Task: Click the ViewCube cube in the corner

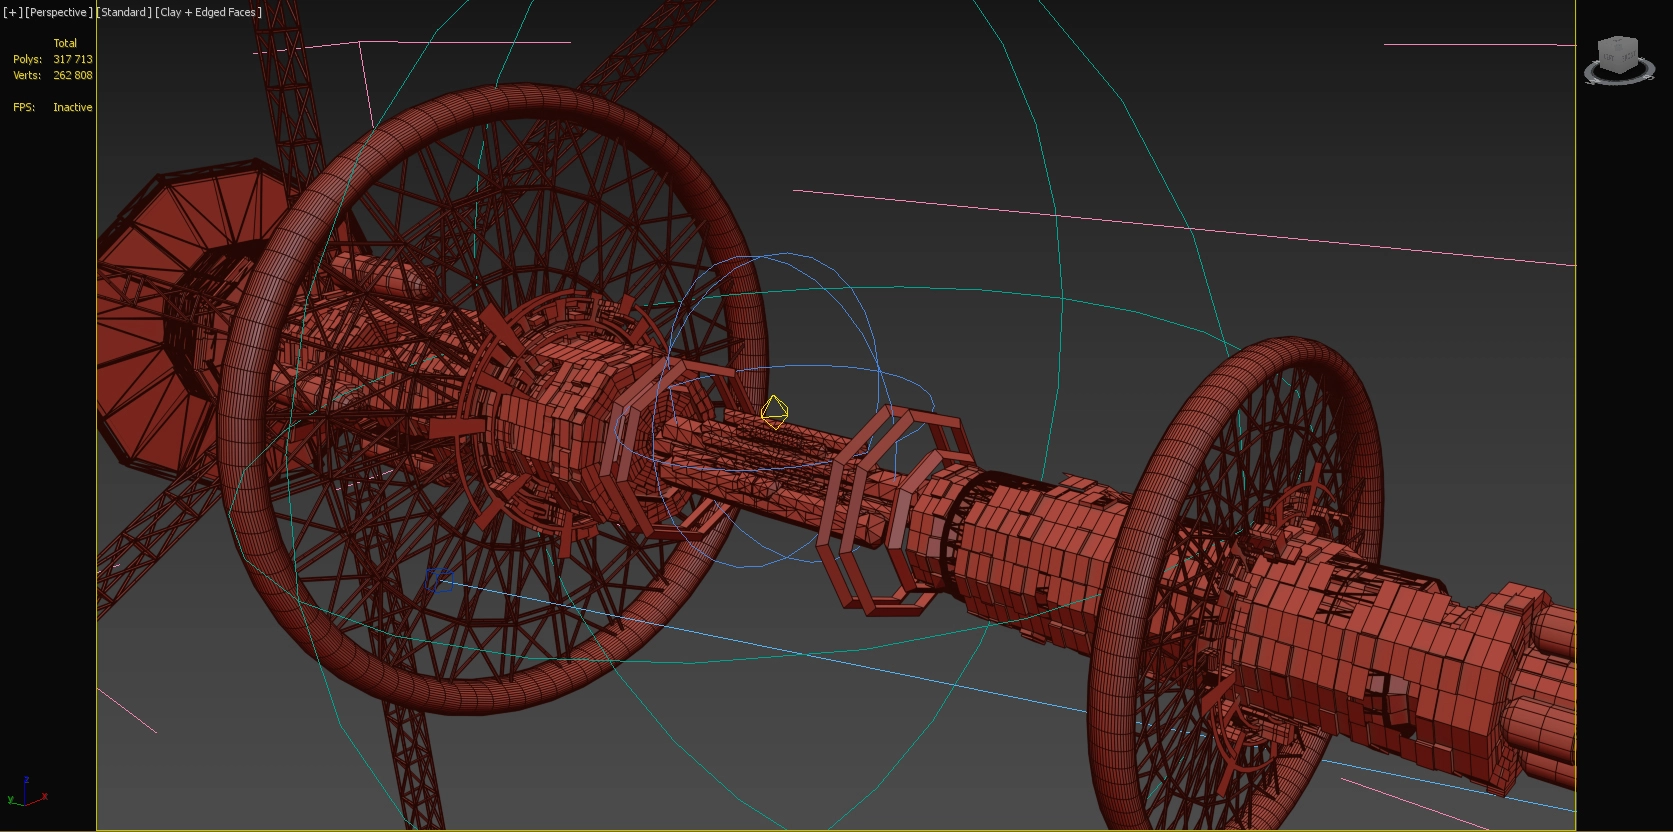Action: (1618, 56)
